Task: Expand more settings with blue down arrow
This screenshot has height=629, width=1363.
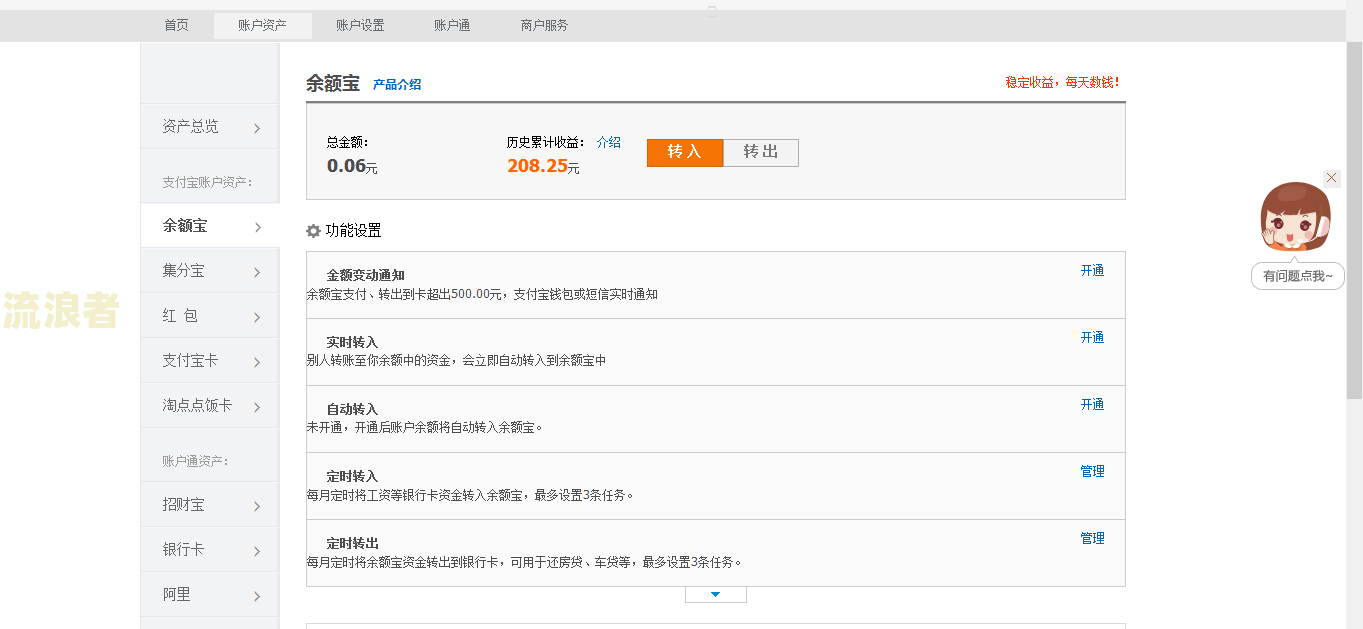Action: click(715, 595)
